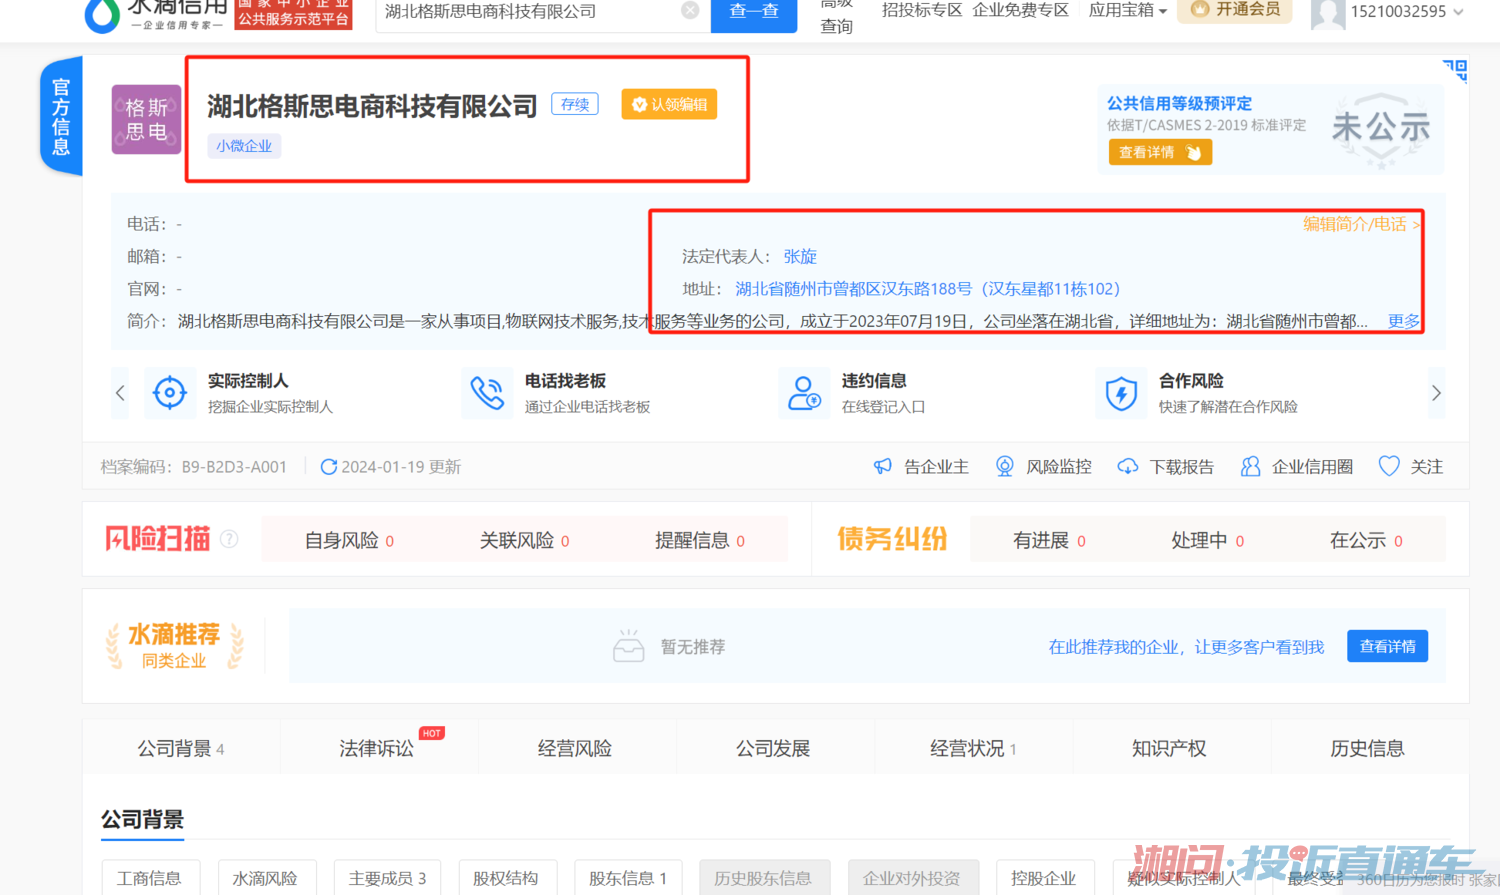Click the 水滴信用 water drop logo

pyautogui.click(x=102, y=15)
